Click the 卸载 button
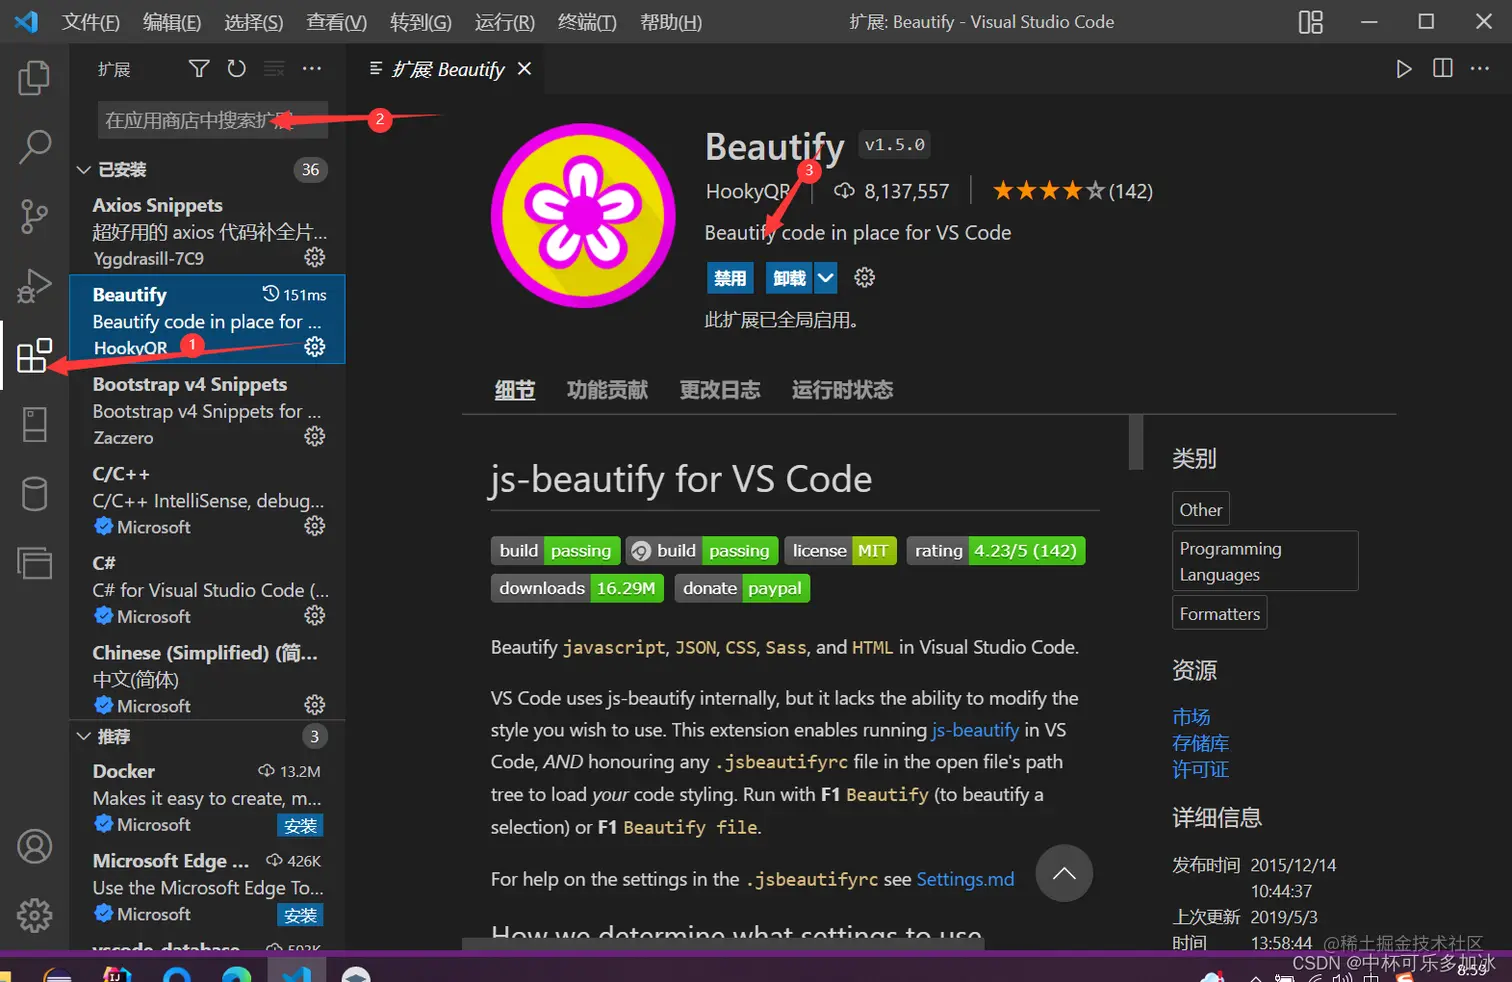 coord(790,278)
